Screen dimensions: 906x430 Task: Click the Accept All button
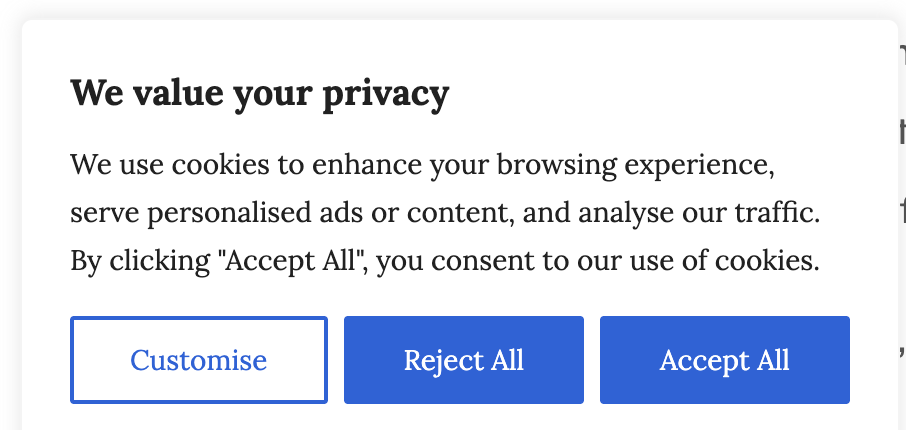click(x=724, y=360)
